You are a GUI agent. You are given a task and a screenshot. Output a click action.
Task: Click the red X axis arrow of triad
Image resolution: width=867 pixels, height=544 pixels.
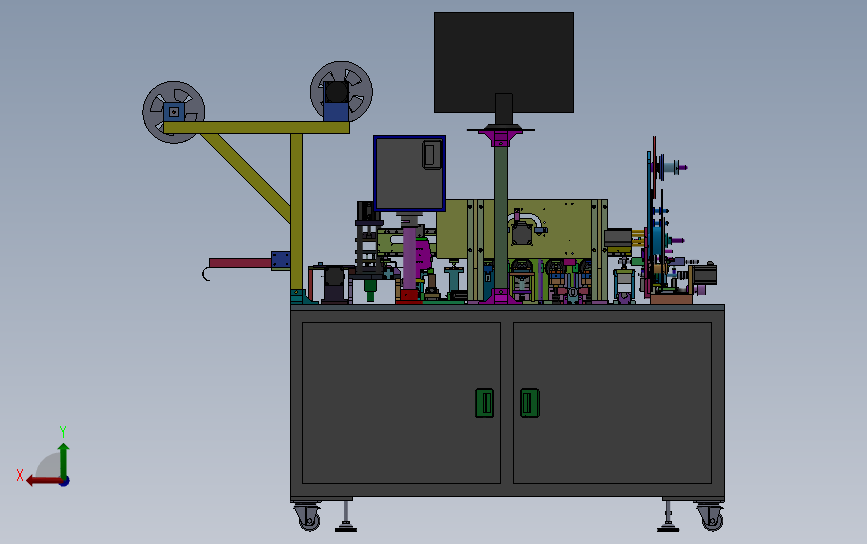[x=44, y=481]
